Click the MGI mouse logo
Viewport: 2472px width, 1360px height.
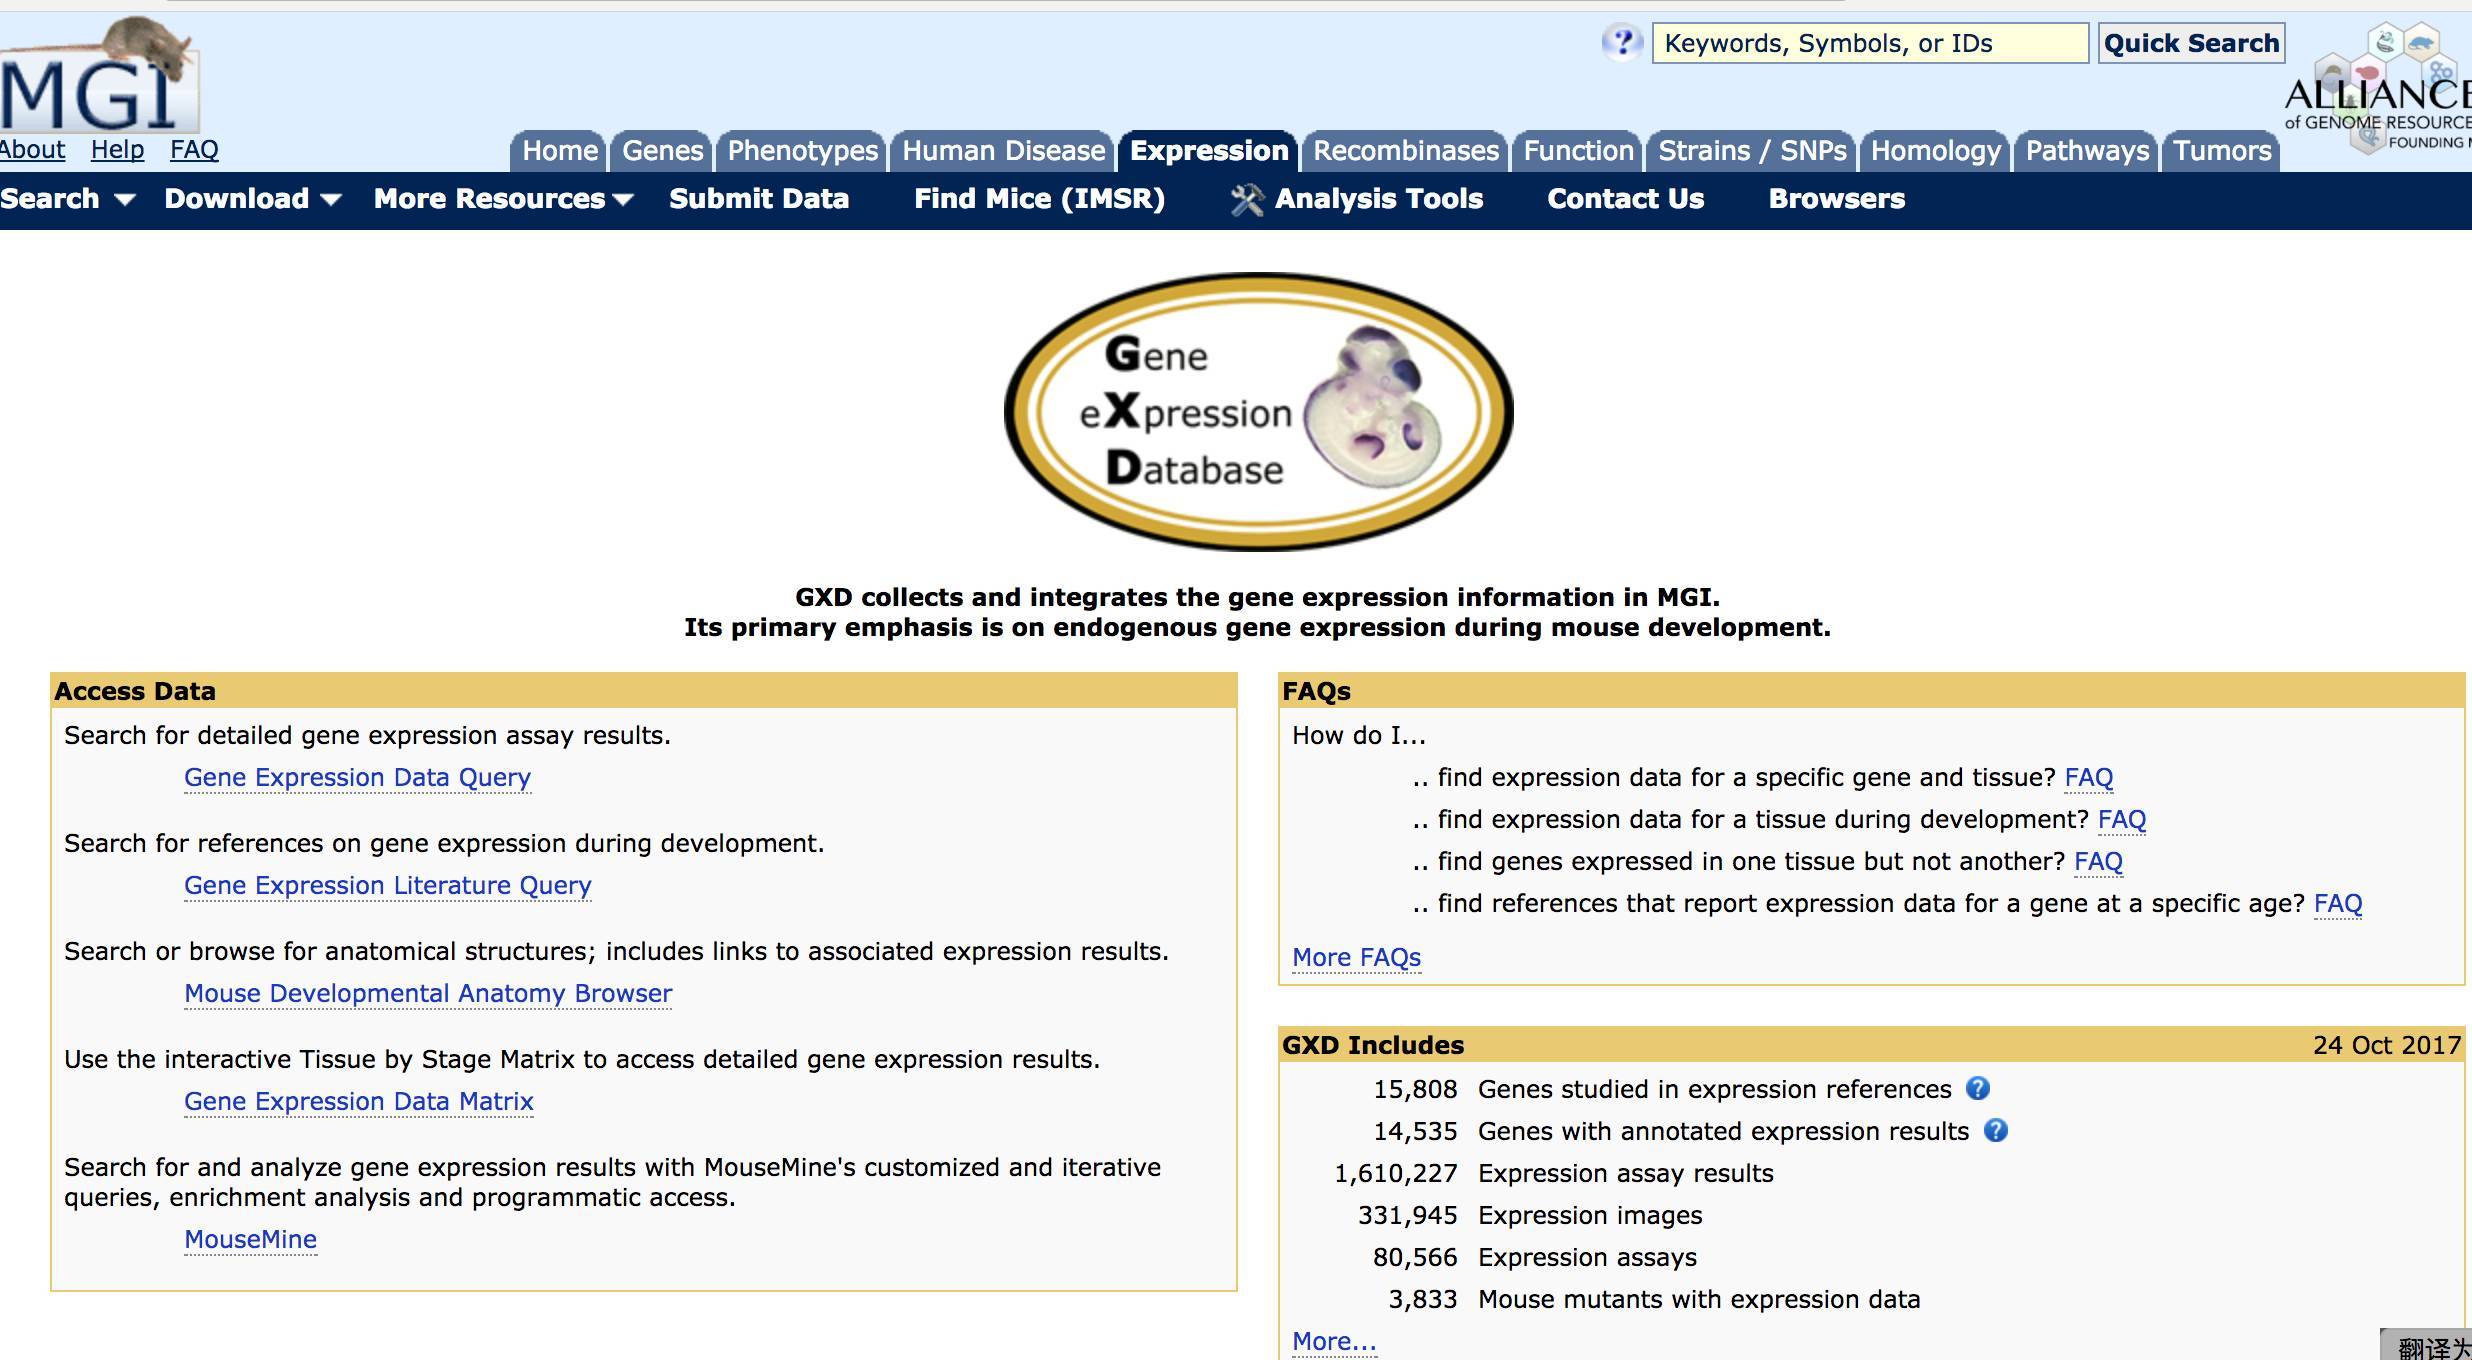tap(98, 76)
